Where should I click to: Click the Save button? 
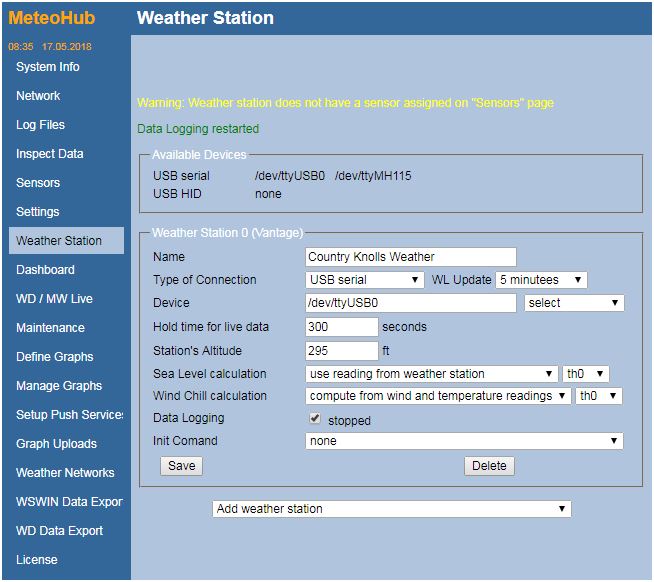(x=181, y=466)
